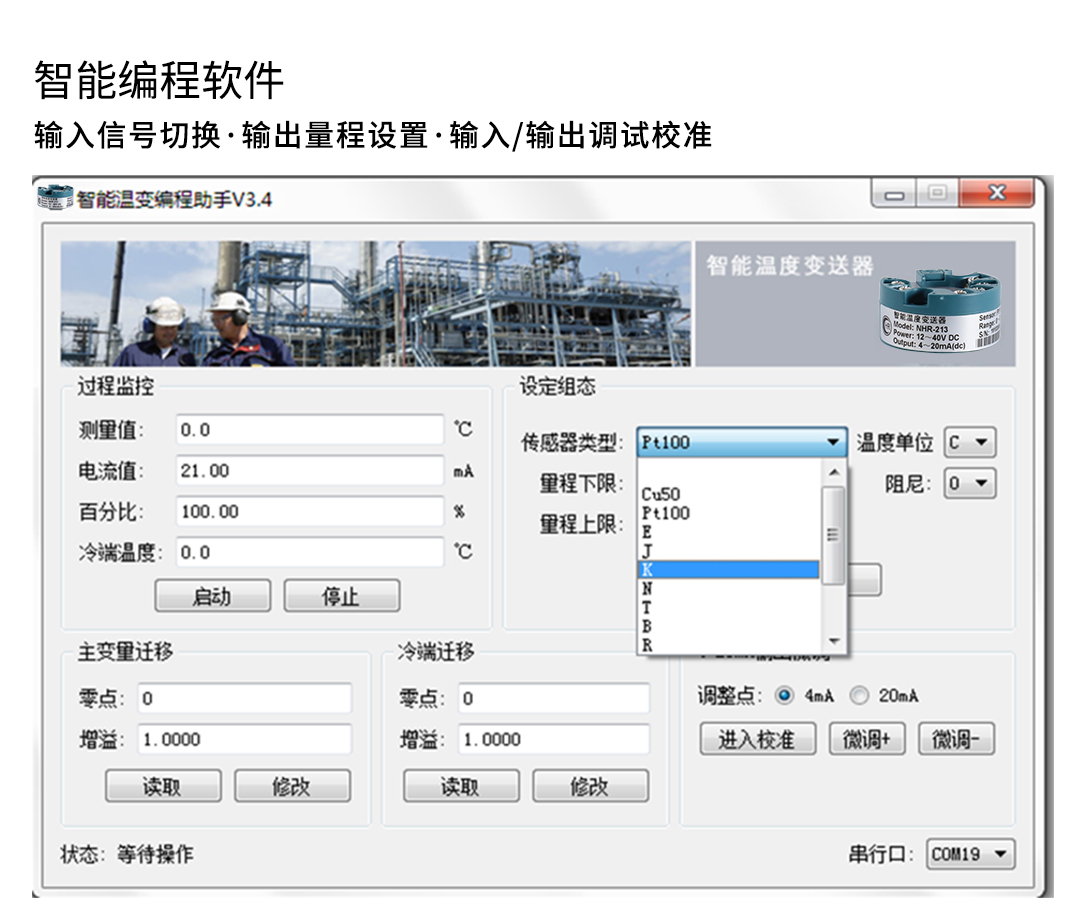Select the 20mA adjustment point radio button
1080x921 pixels.
tap(859, 696)
